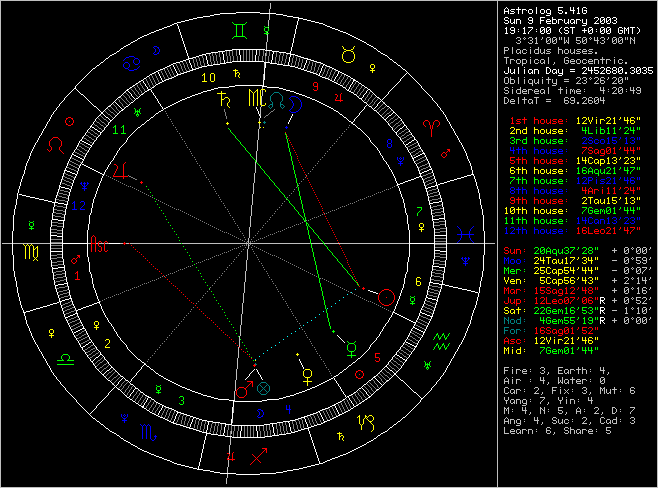Click house number 11 in the wheel

point(120,130)
